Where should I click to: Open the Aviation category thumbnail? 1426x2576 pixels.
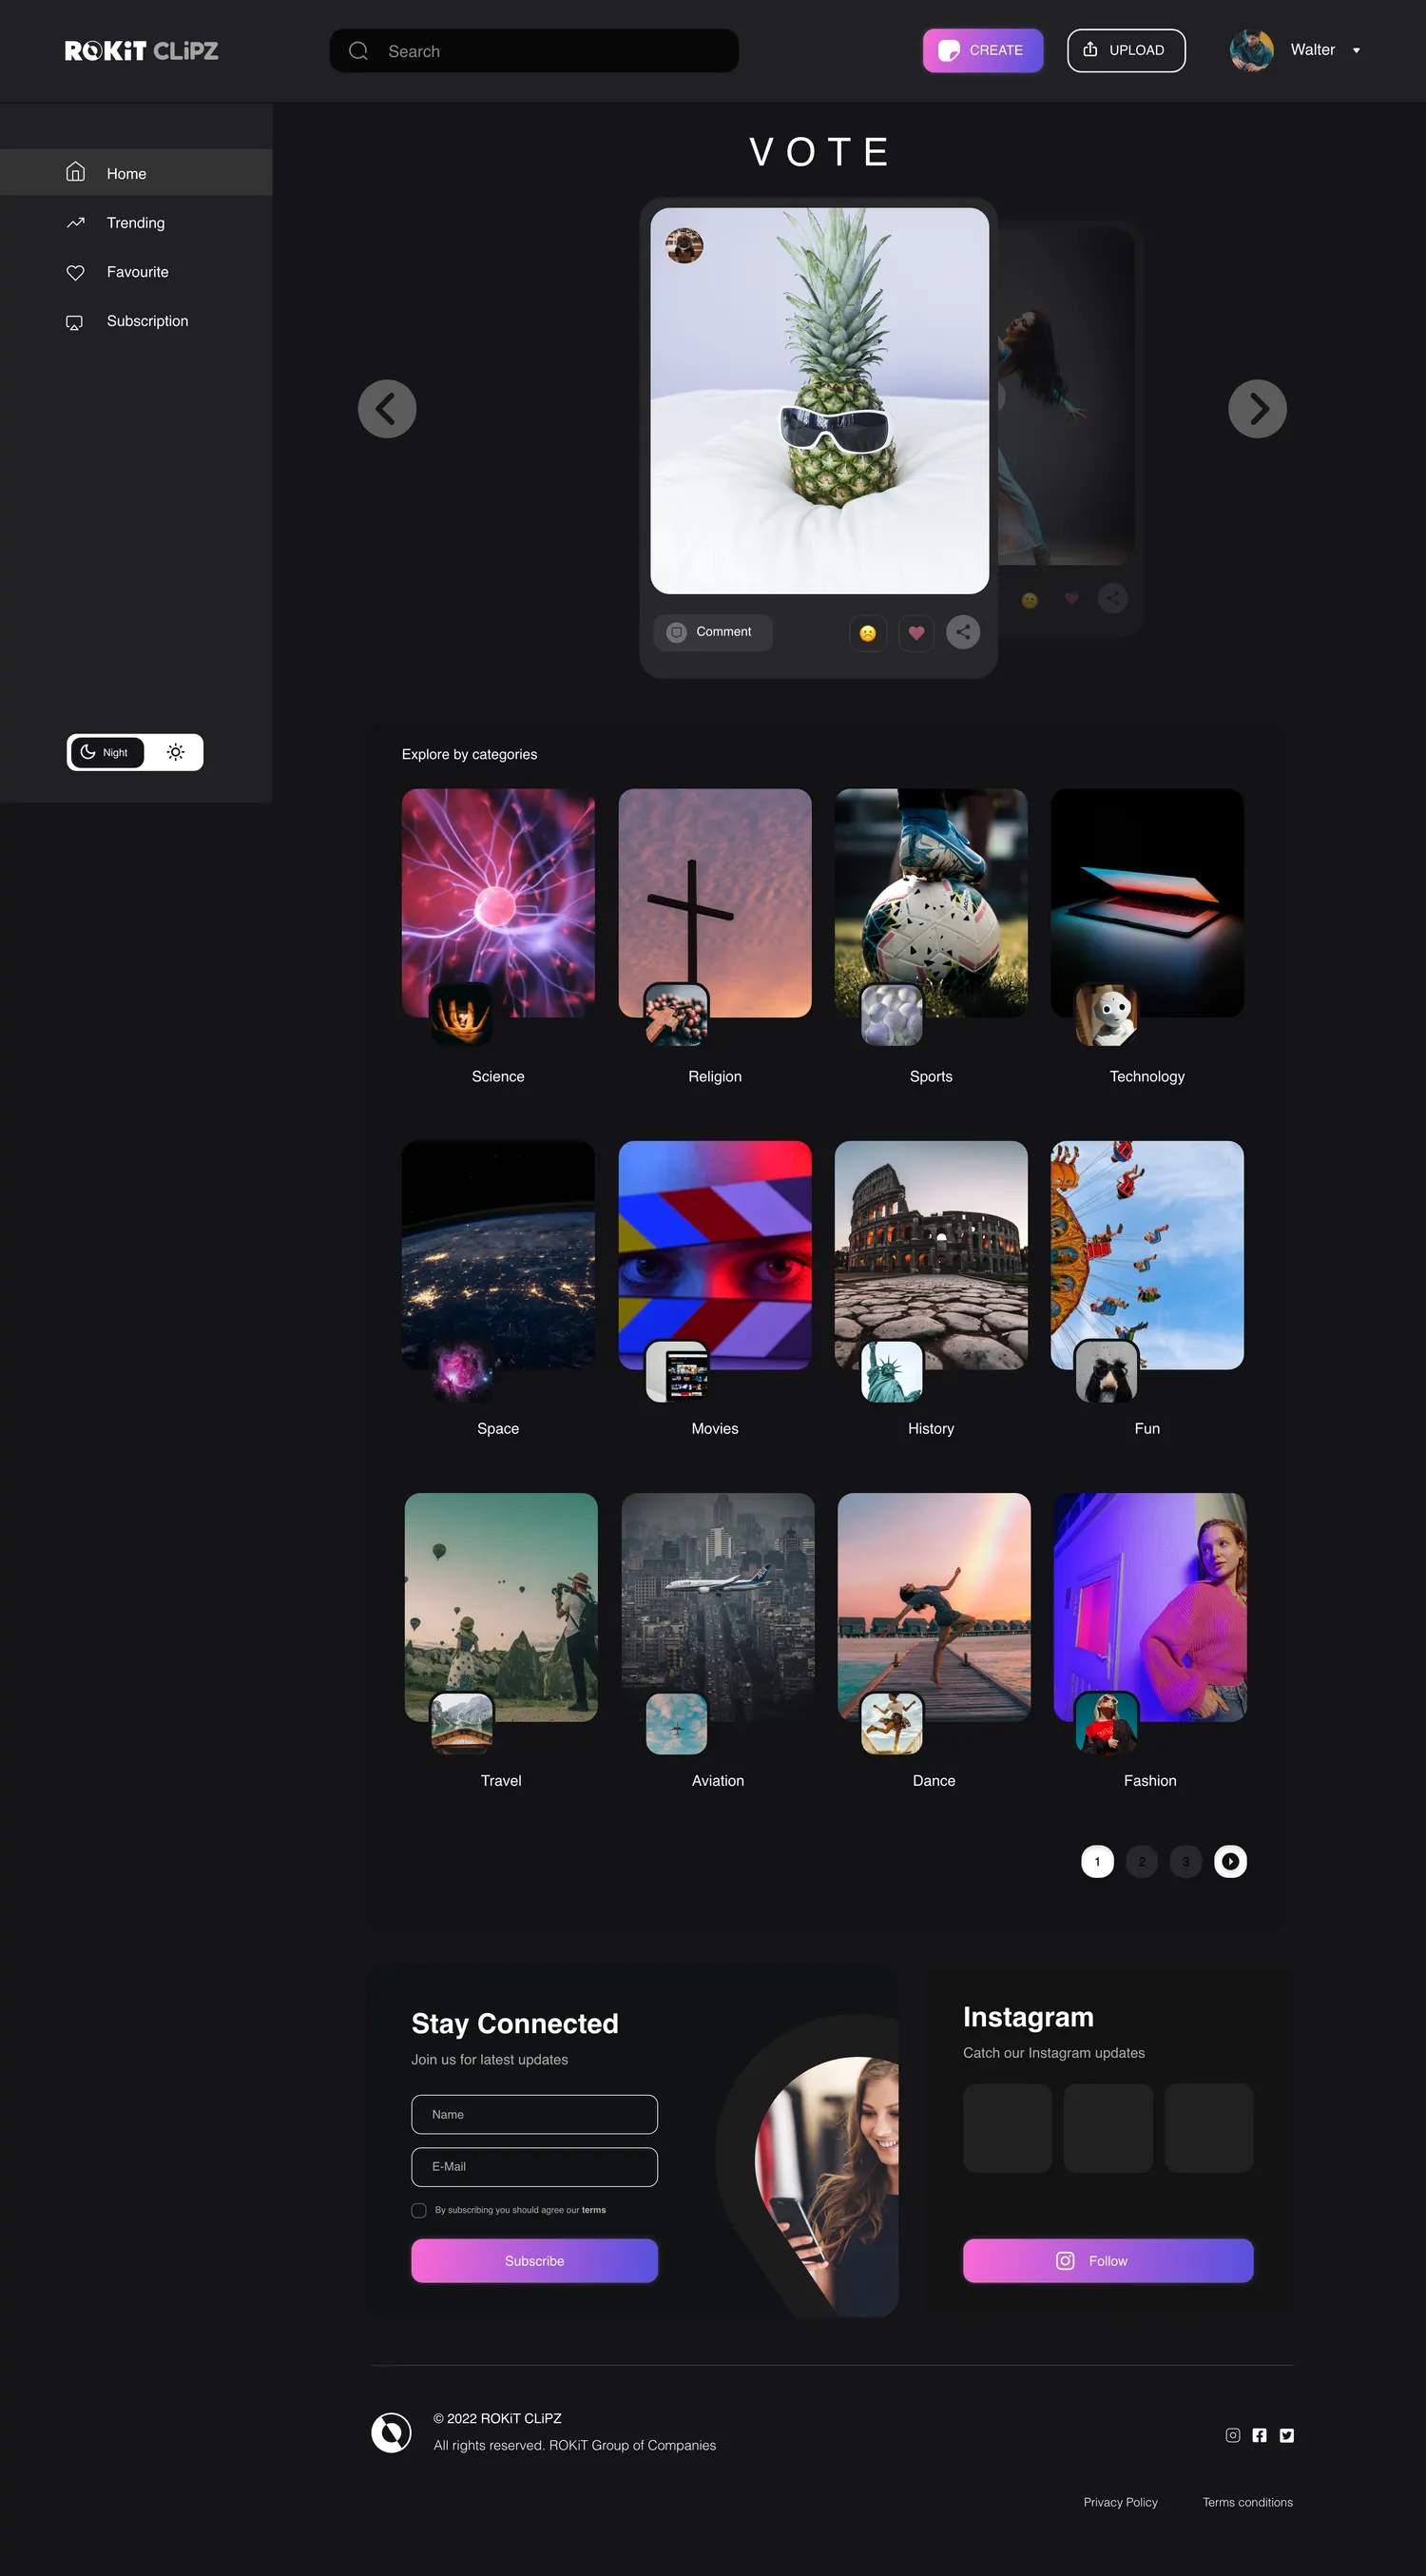pyautogui.click(x=718, y=1607)
